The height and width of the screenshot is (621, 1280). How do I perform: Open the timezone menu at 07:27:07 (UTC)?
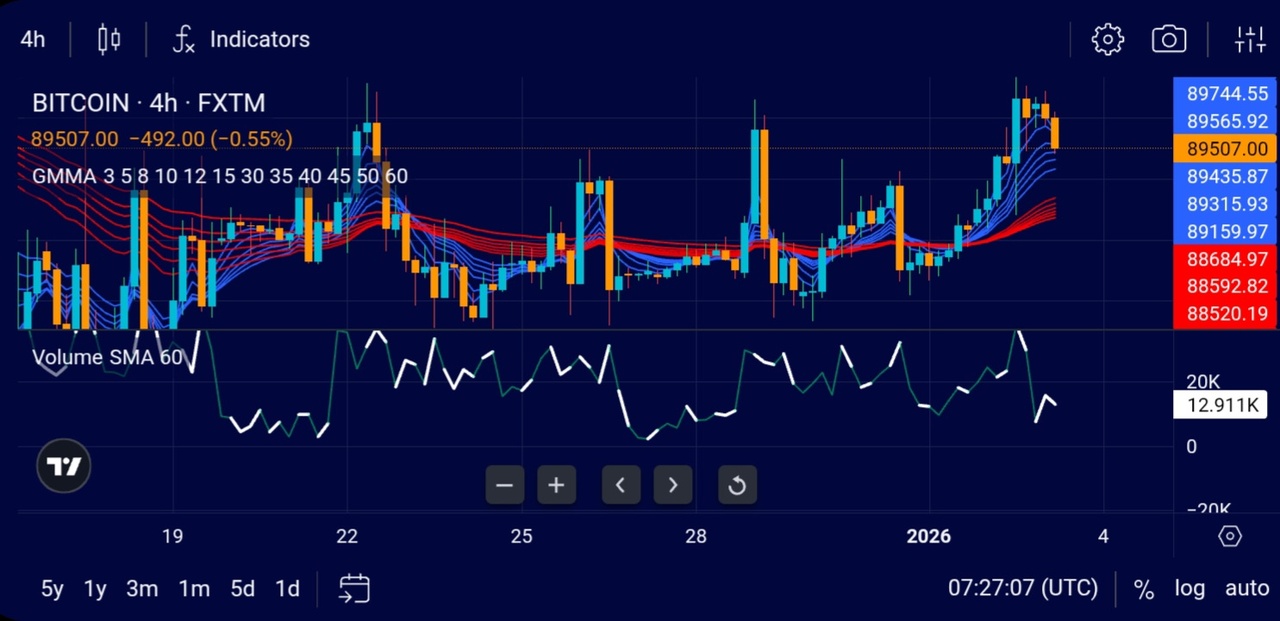click(x=1022, y=588)
